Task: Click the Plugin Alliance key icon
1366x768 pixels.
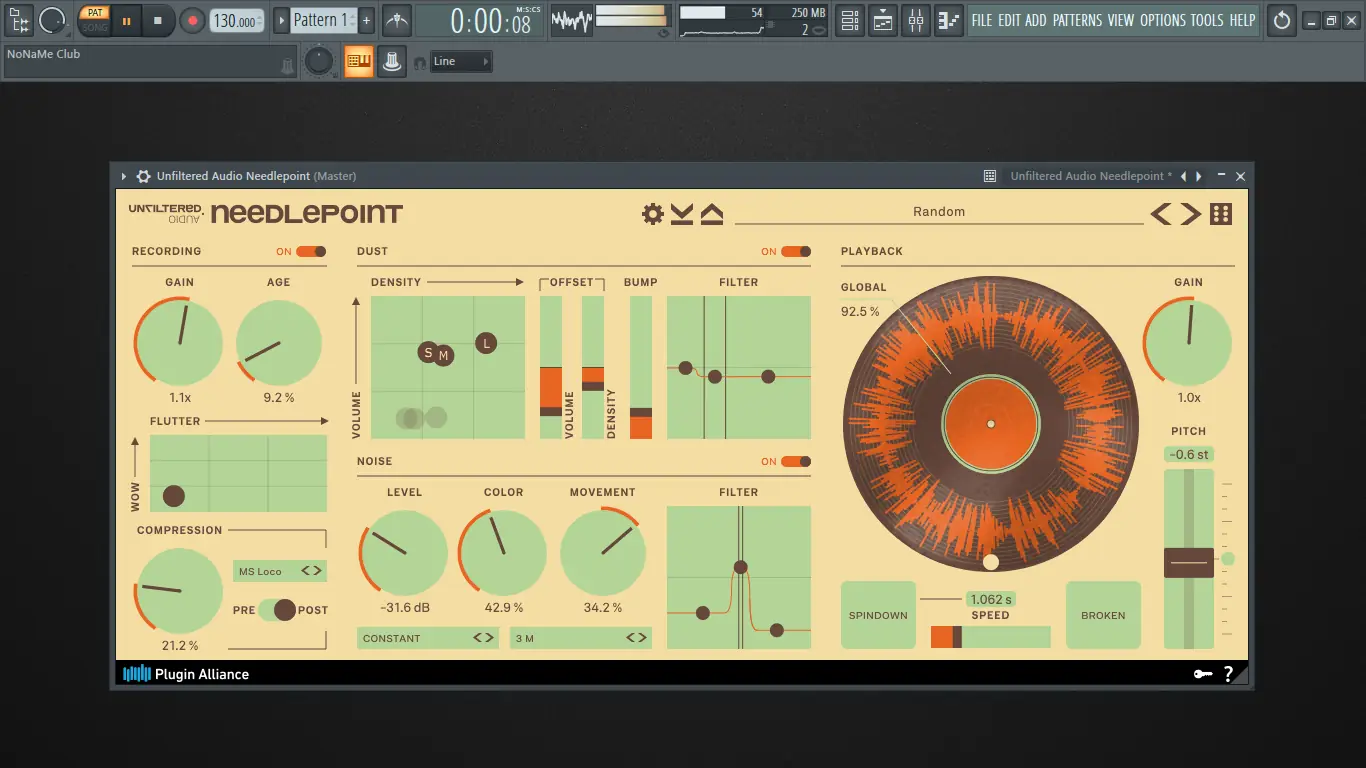Action: click(1202, 673)
